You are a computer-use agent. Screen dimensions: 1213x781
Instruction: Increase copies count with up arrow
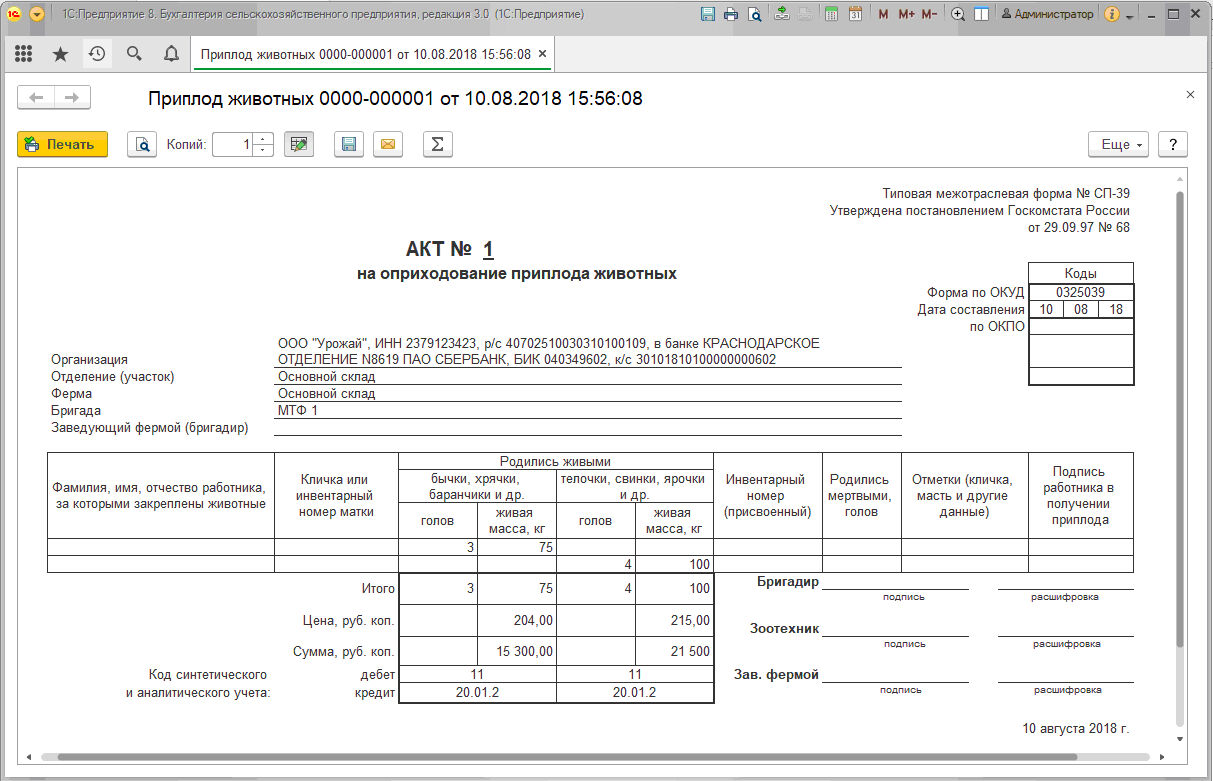point(263,140)
